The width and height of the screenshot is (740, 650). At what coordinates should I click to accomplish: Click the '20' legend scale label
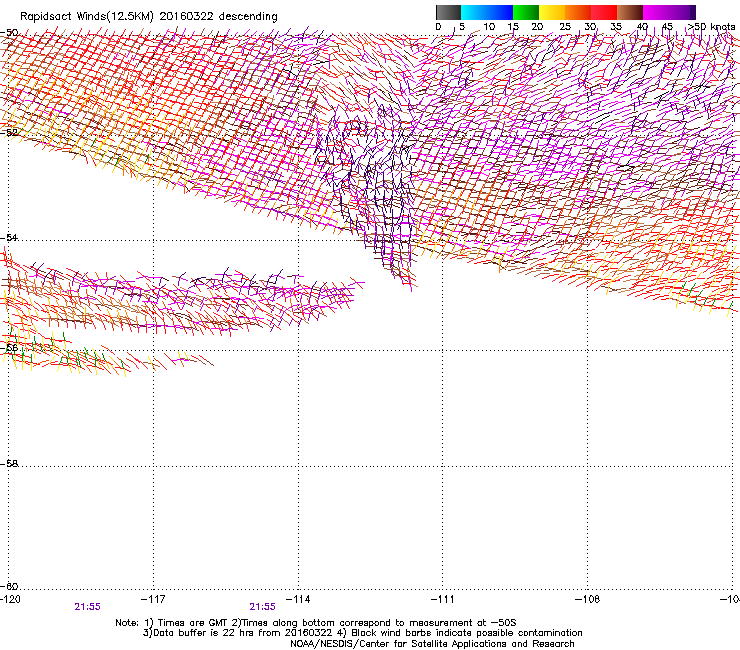[538, 27]
